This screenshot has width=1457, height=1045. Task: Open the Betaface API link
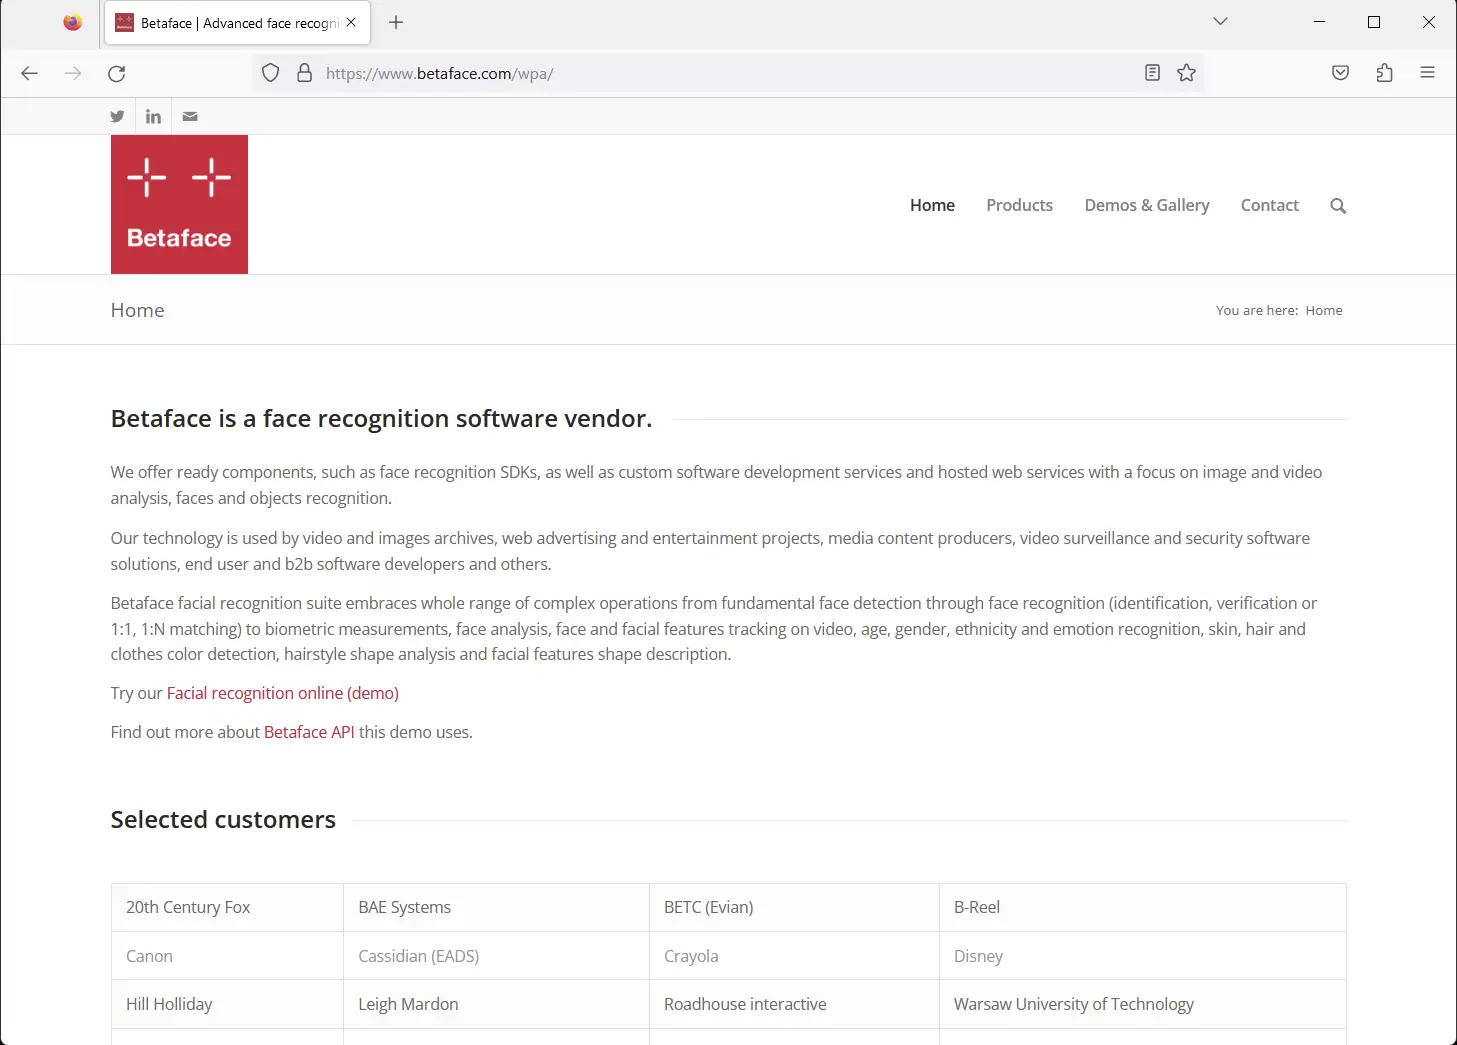pyautogui.click(x=309, y=732)
